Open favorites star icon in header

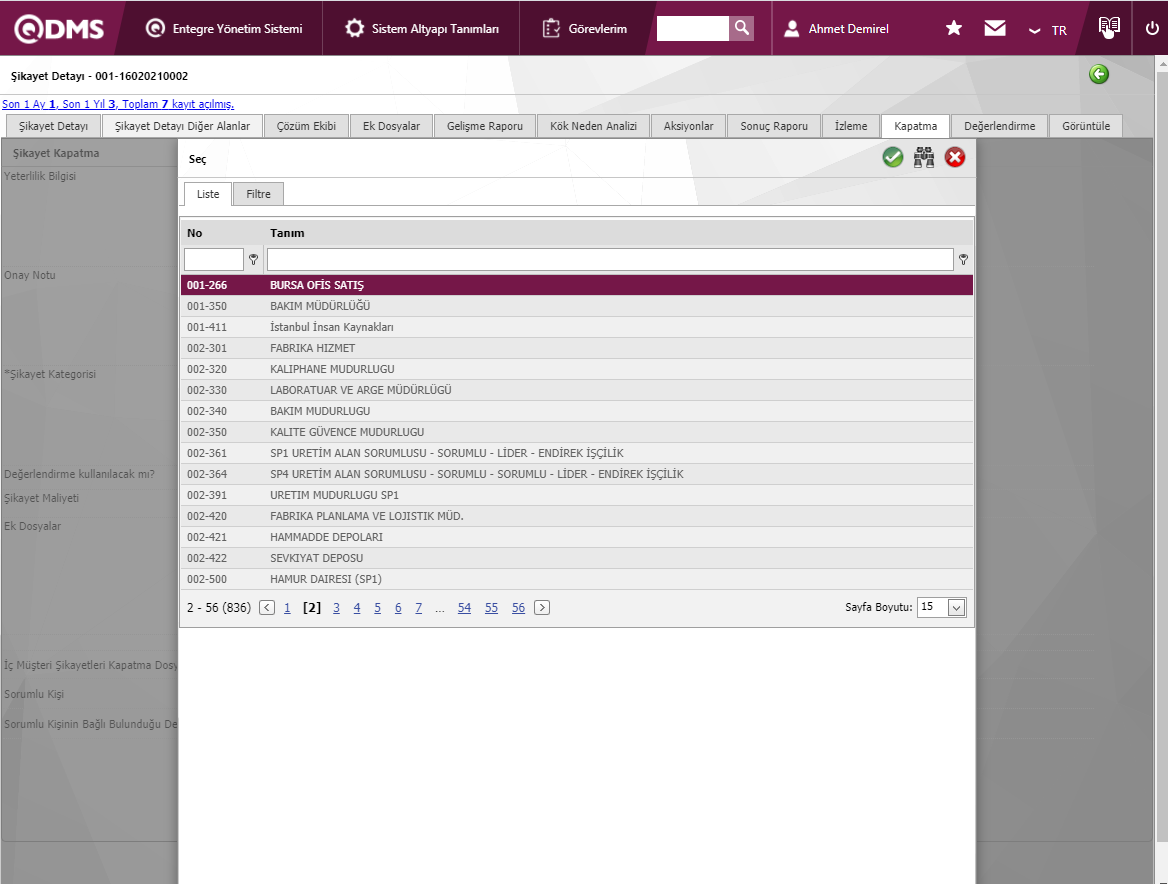[954, 28]
